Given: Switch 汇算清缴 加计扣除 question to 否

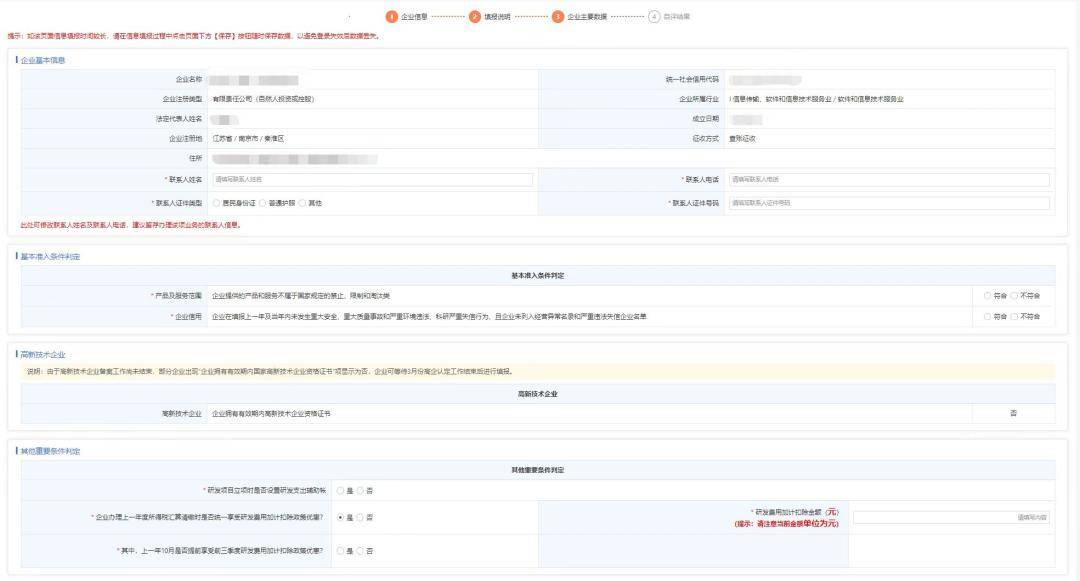Looking at the screenshot, I should [x=361, y=517].
